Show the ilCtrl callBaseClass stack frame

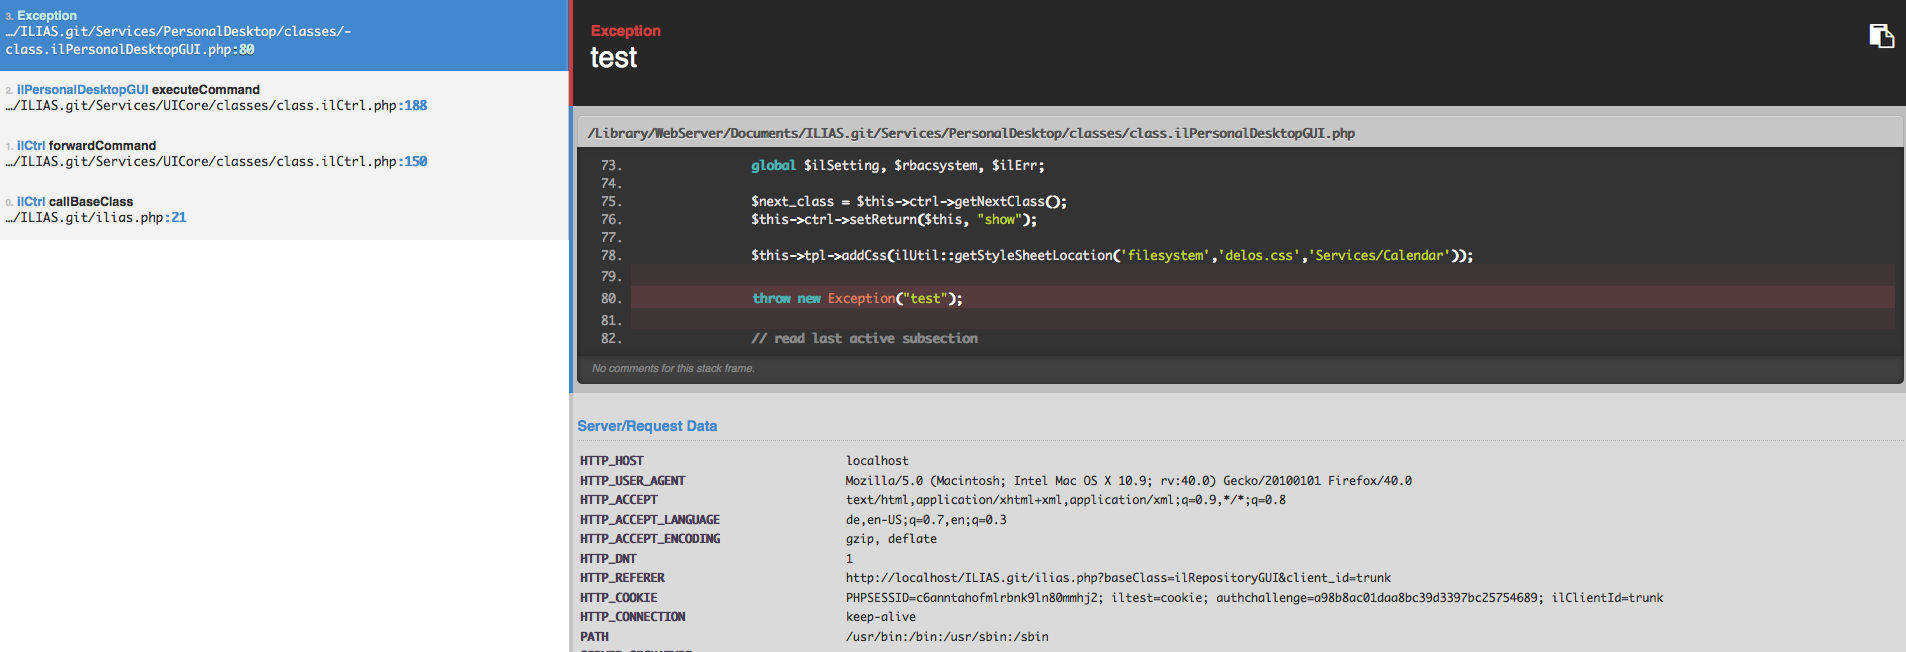[x=284, y=209]
